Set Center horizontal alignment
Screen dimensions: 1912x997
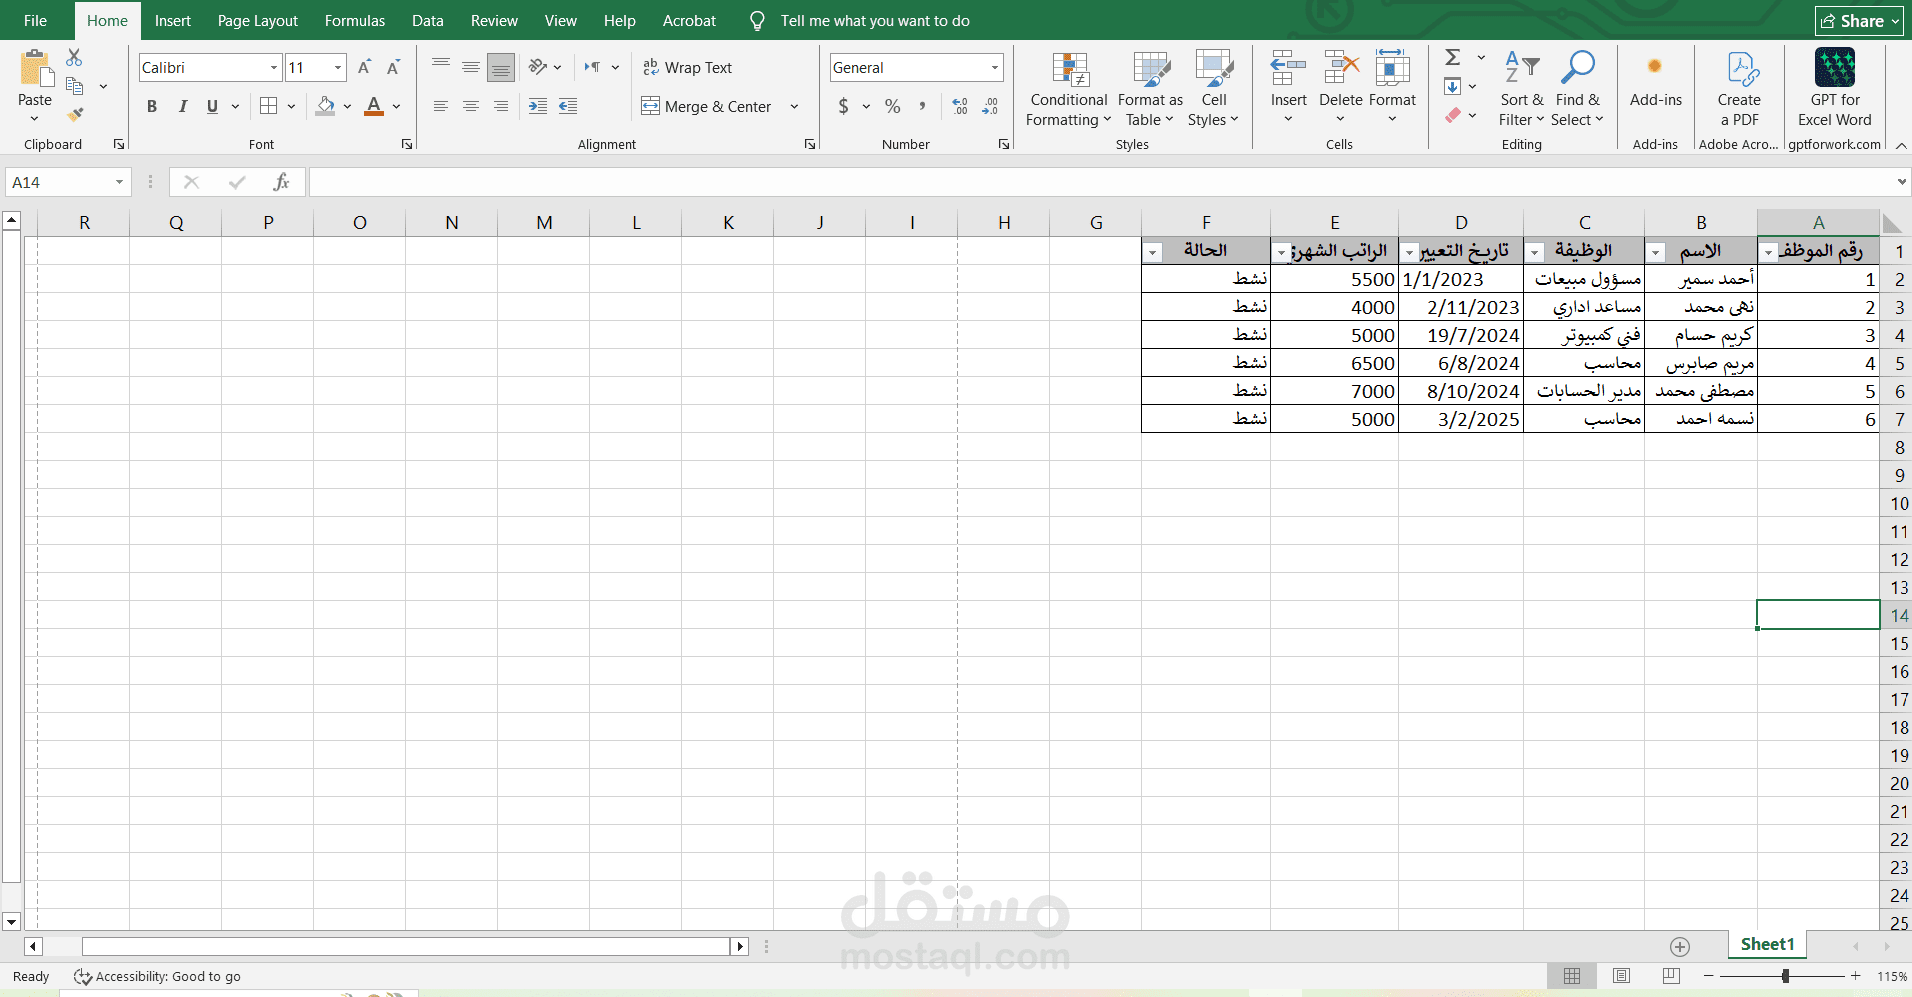471,106
